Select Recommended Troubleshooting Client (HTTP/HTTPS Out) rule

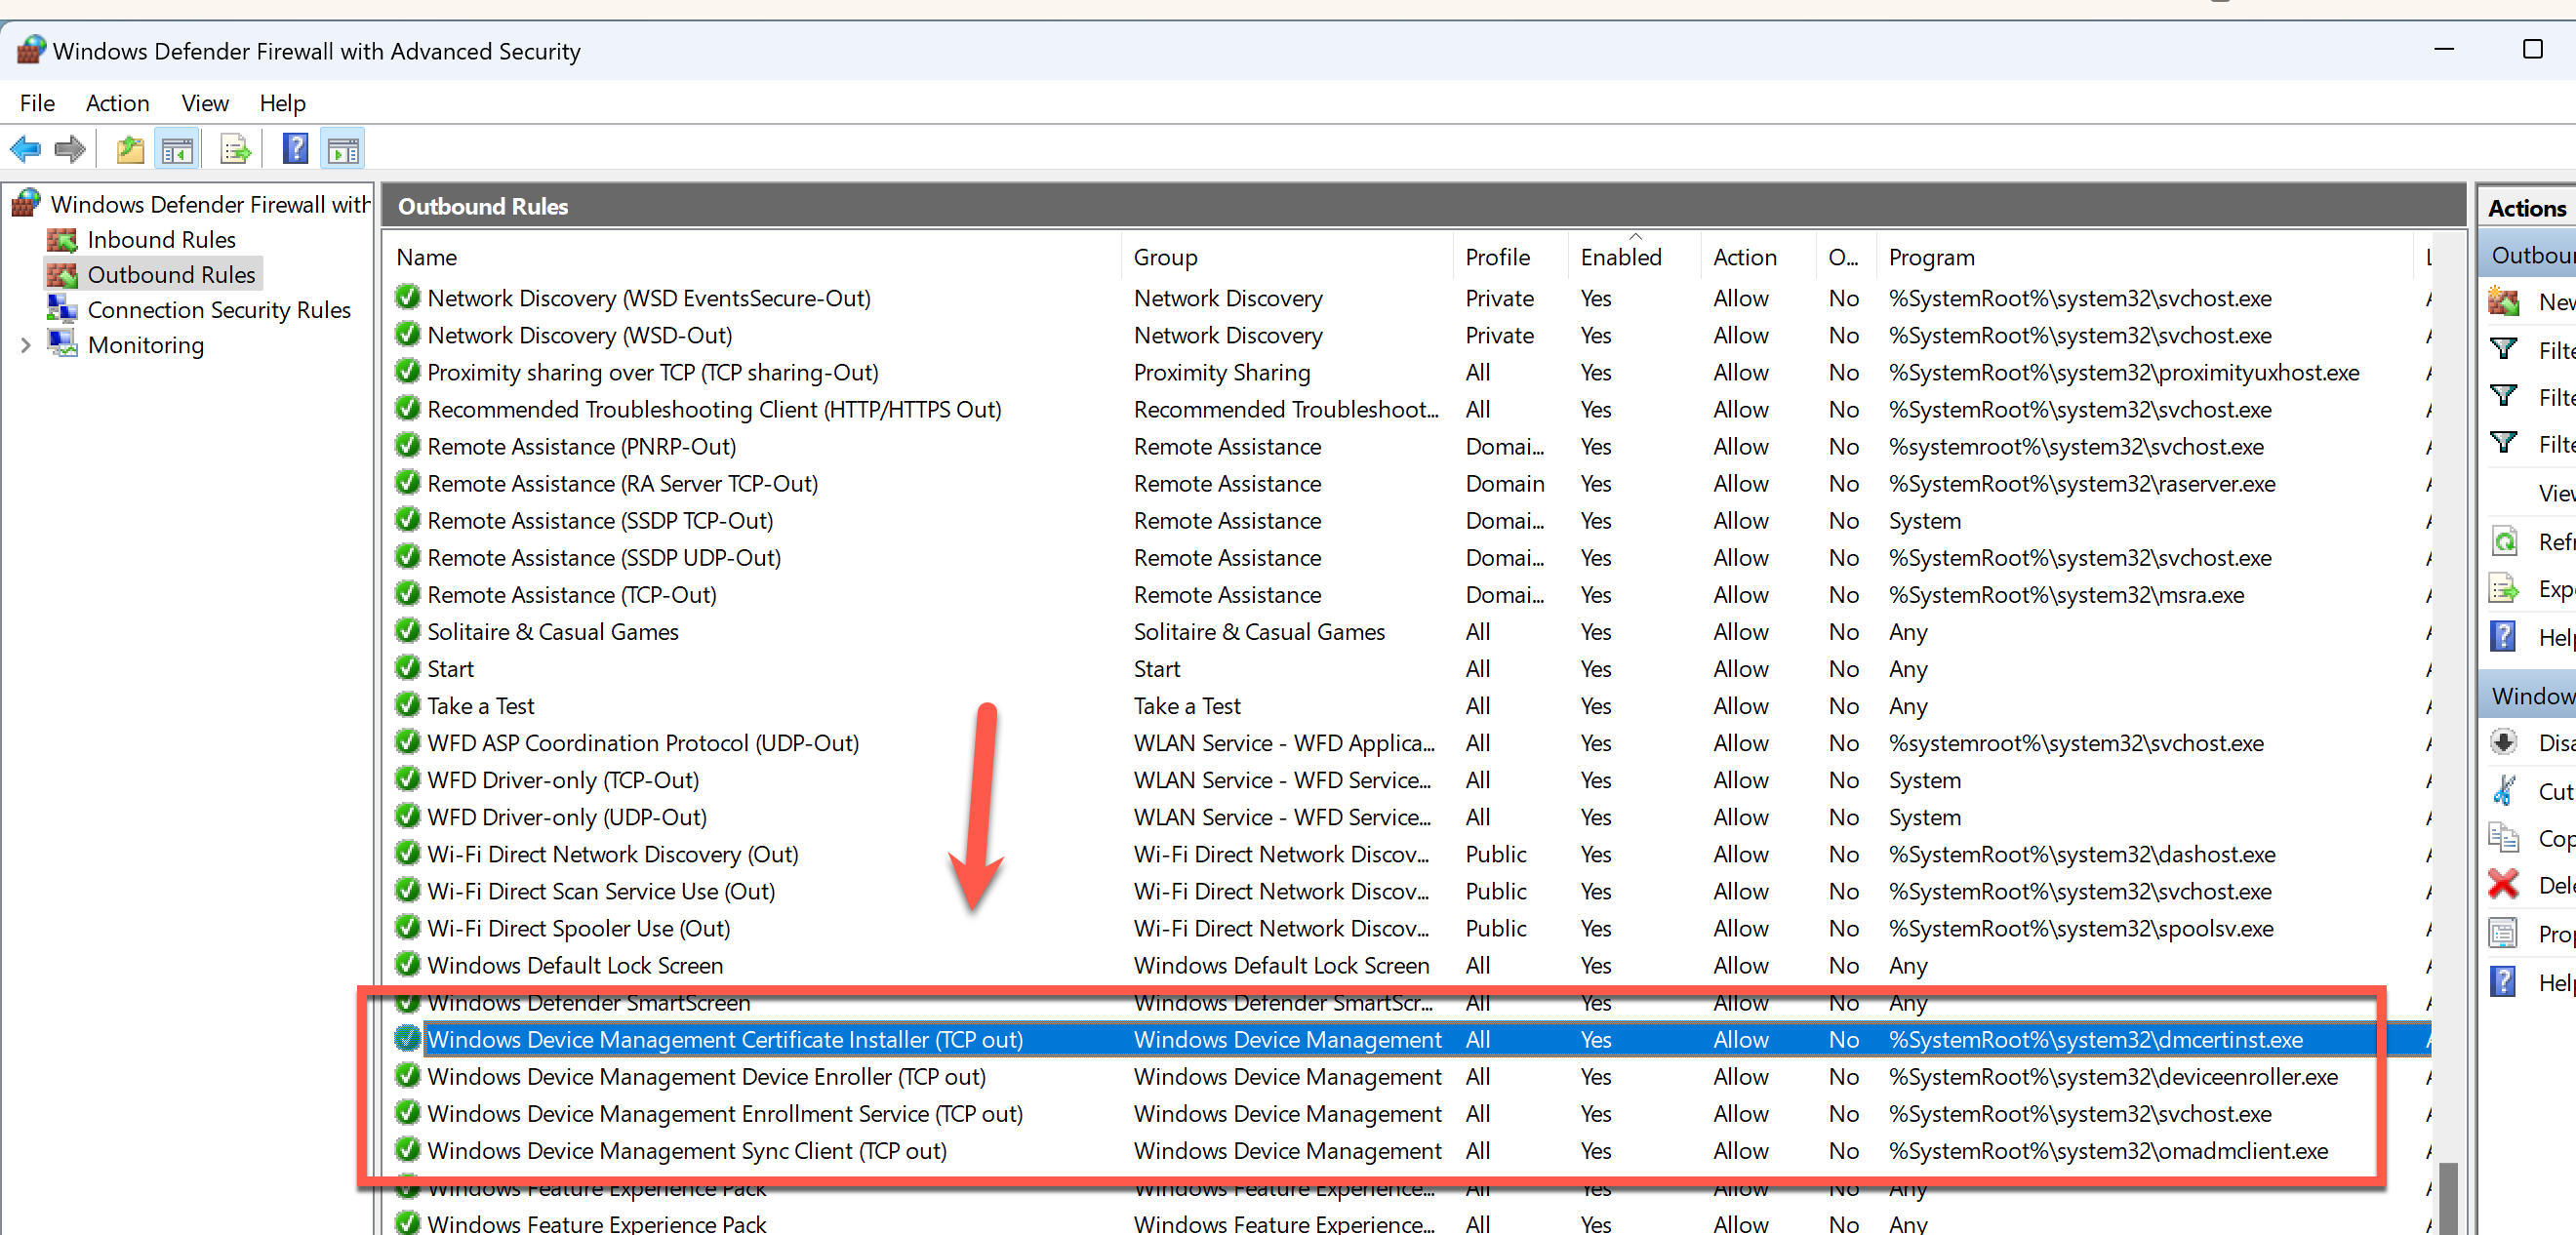coord(1410,408)
